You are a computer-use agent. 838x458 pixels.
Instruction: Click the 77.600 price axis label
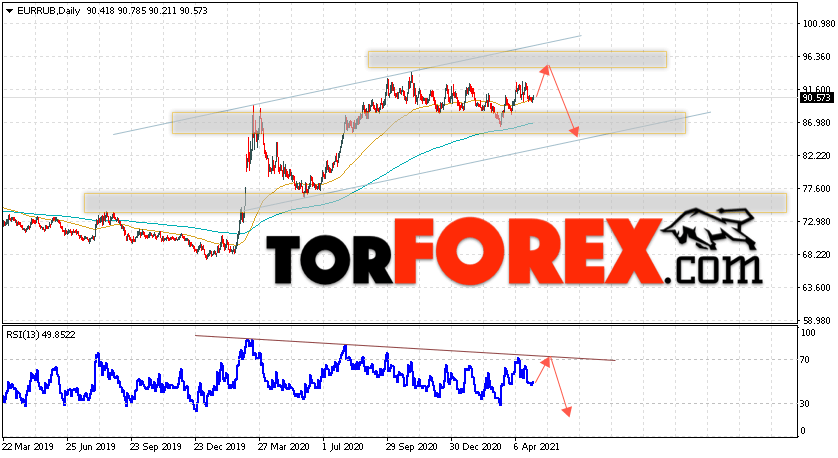[x=818, y=189]
